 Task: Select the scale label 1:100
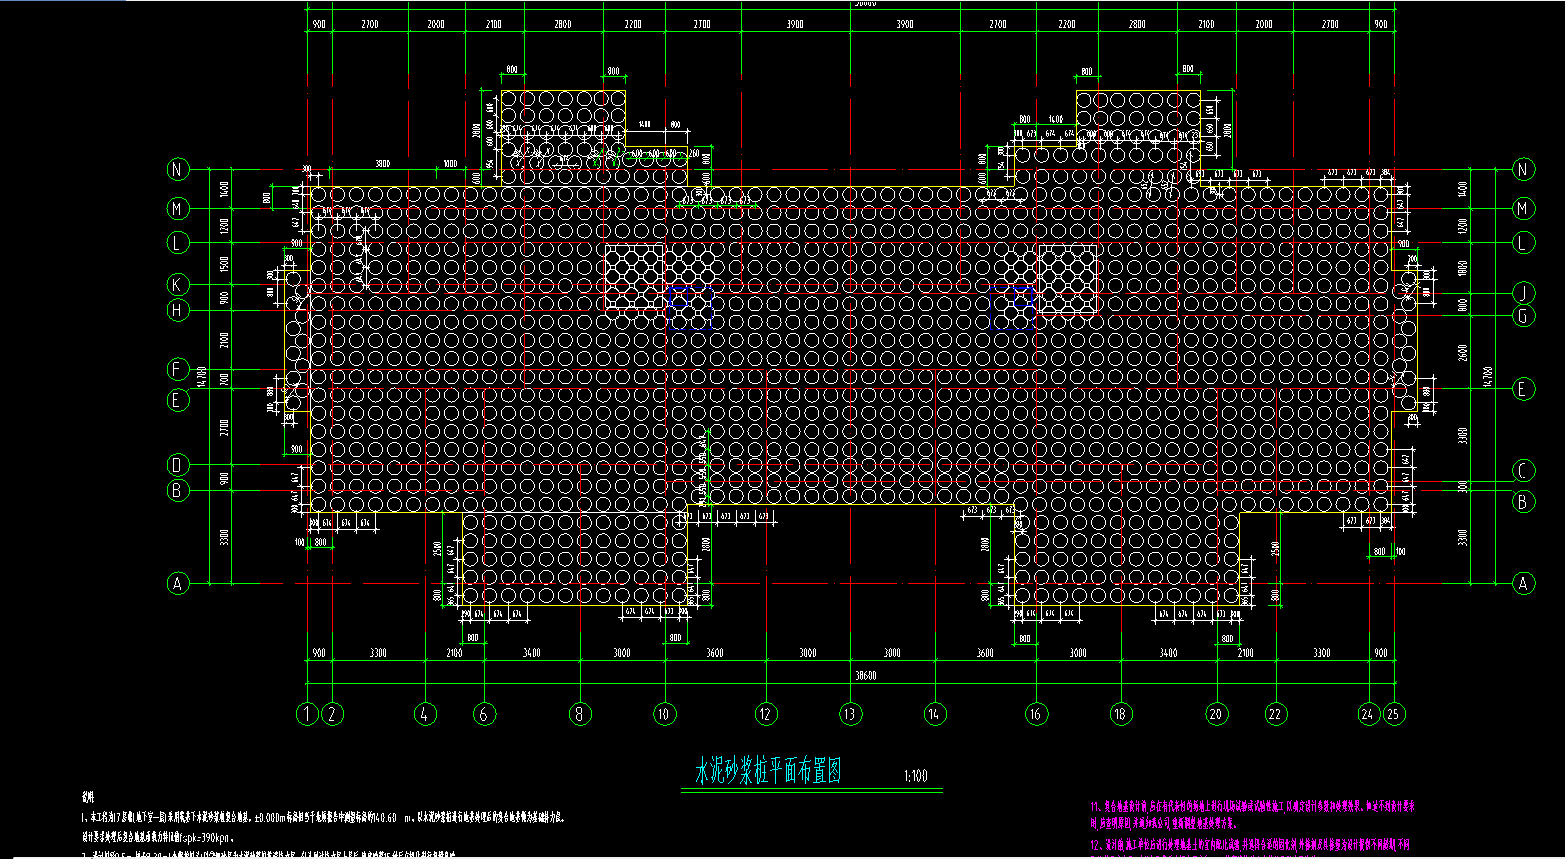click(914, 776)
